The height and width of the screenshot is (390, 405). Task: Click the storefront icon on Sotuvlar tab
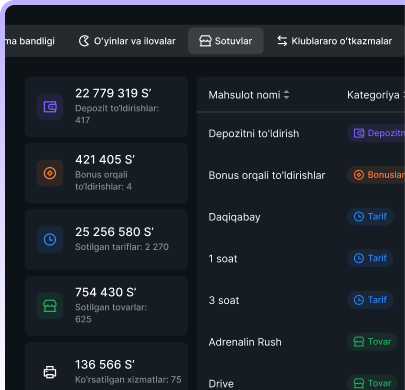tap(205, 41)
